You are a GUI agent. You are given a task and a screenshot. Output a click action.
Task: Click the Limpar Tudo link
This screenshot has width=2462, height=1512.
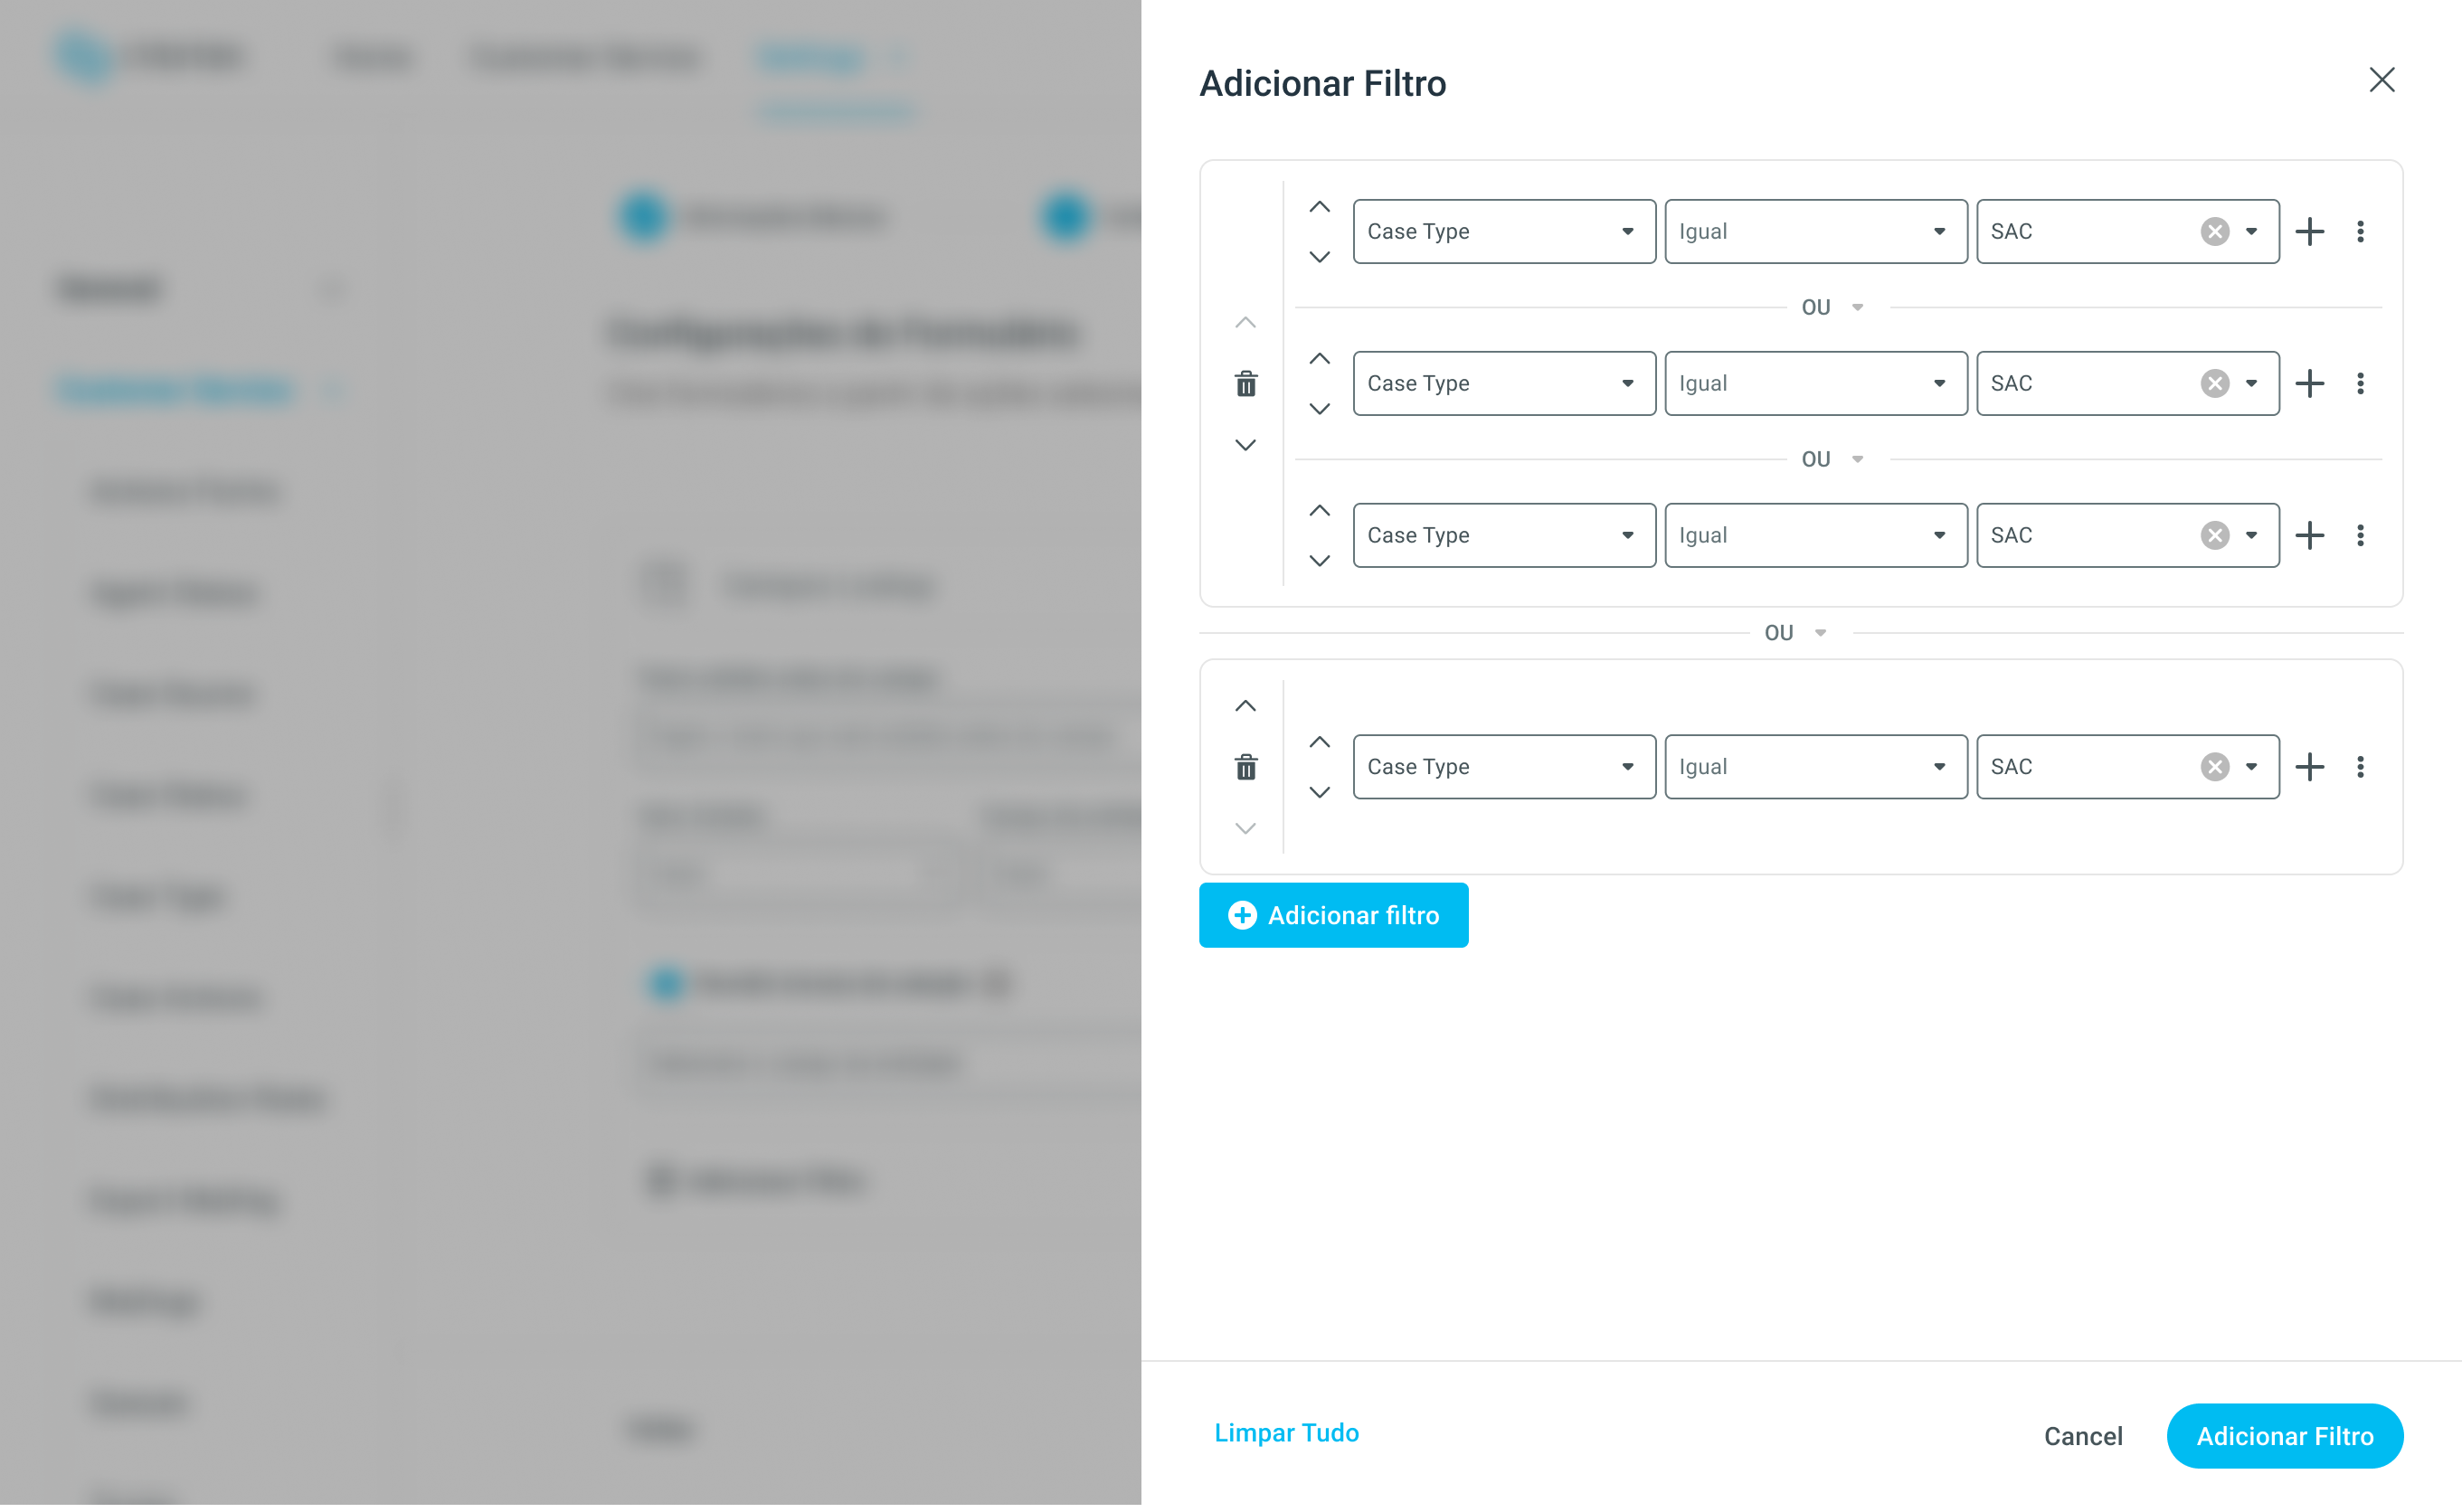1287,1434
